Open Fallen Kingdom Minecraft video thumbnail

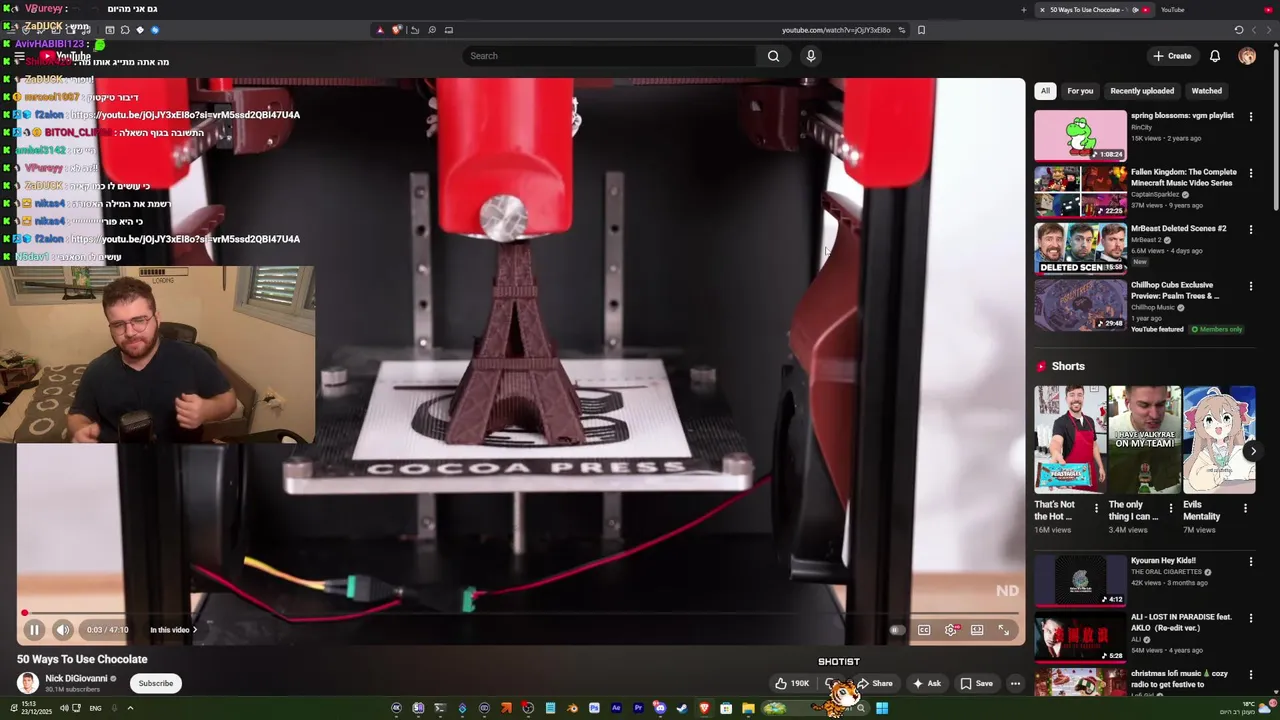click(1080, 191)
